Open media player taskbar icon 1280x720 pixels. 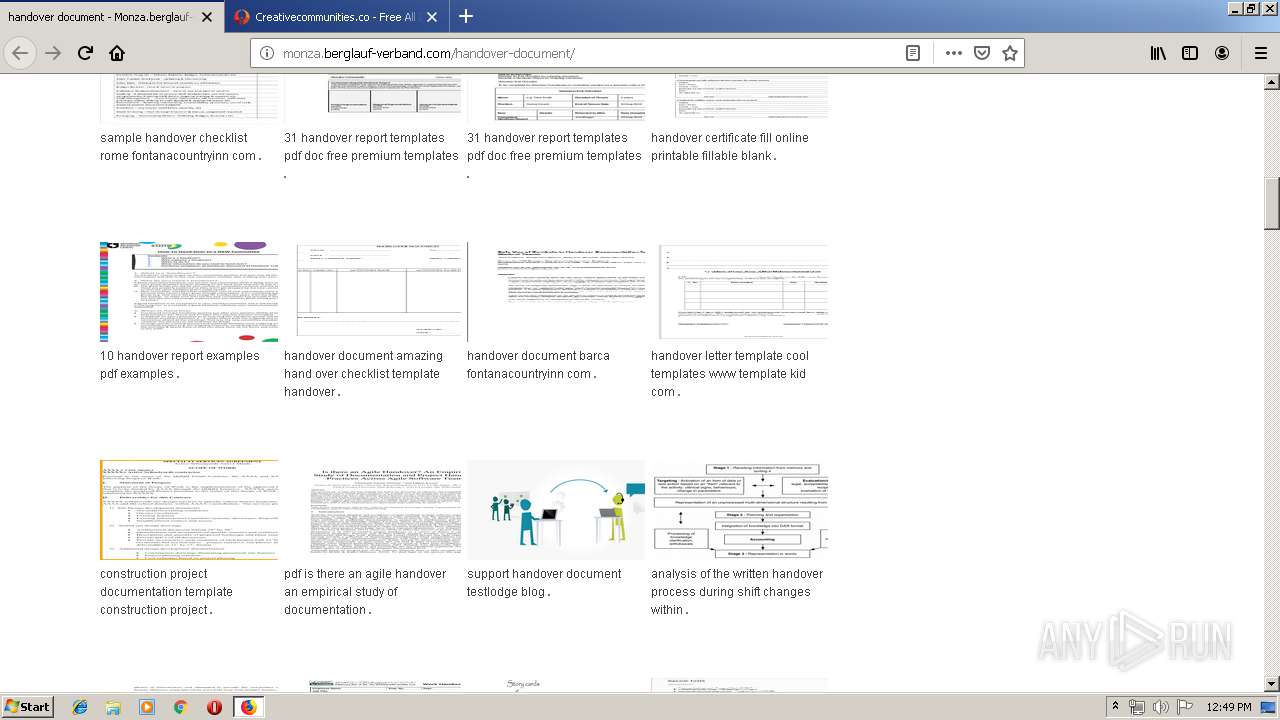coord(147,707)
